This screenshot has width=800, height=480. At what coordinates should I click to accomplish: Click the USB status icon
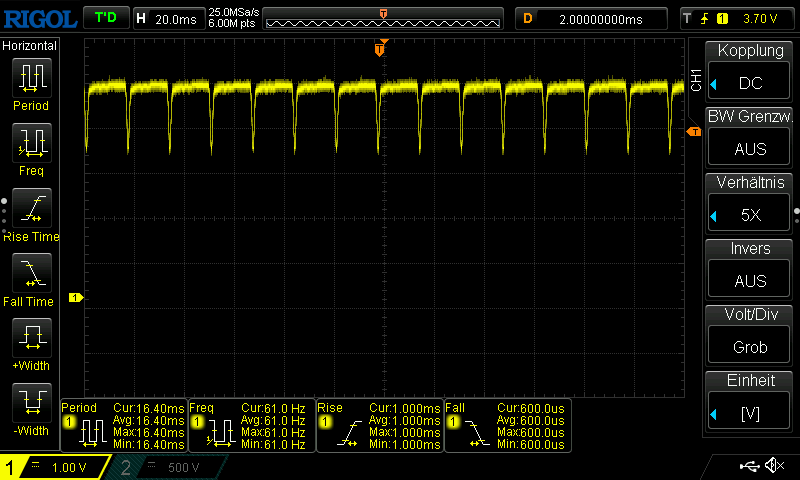(748, 466)
